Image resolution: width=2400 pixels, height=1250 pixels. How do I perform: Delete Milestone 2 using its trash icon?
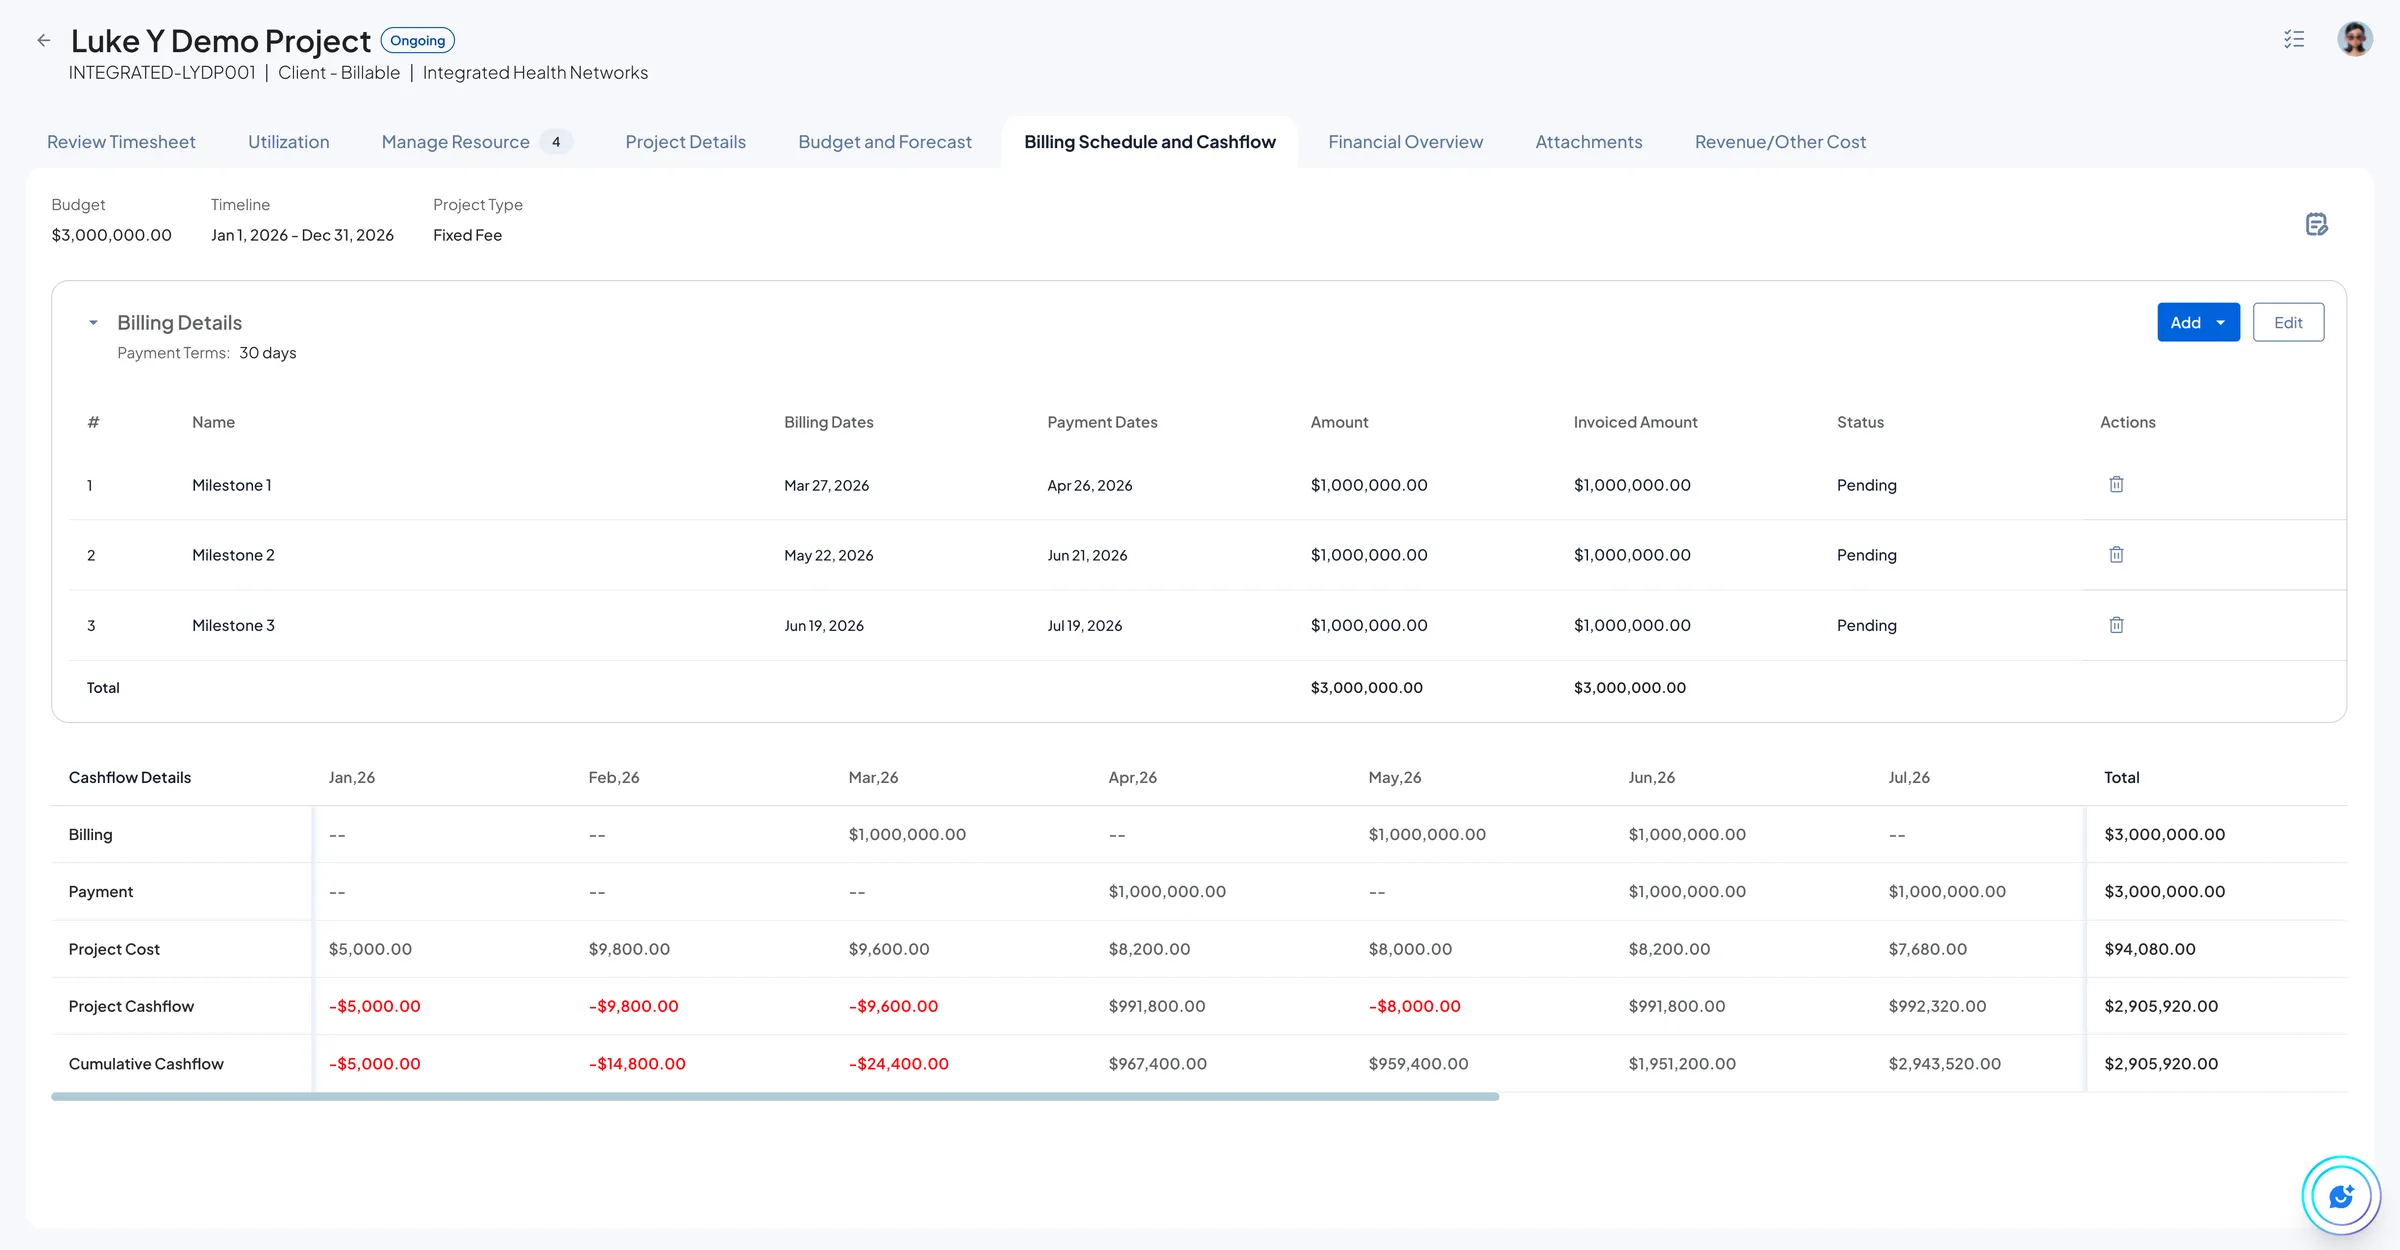(x=2116, y=554)
